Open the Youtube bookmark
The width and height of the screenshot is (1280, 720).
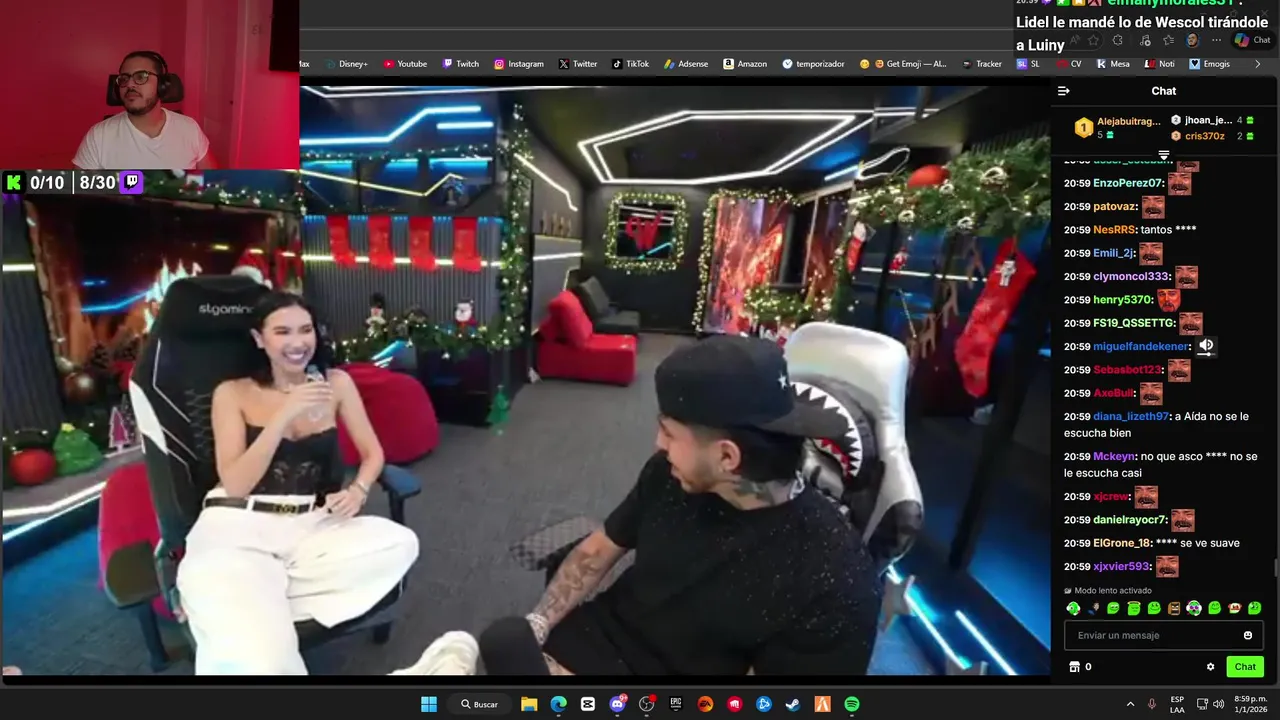[x=405, y=64]
